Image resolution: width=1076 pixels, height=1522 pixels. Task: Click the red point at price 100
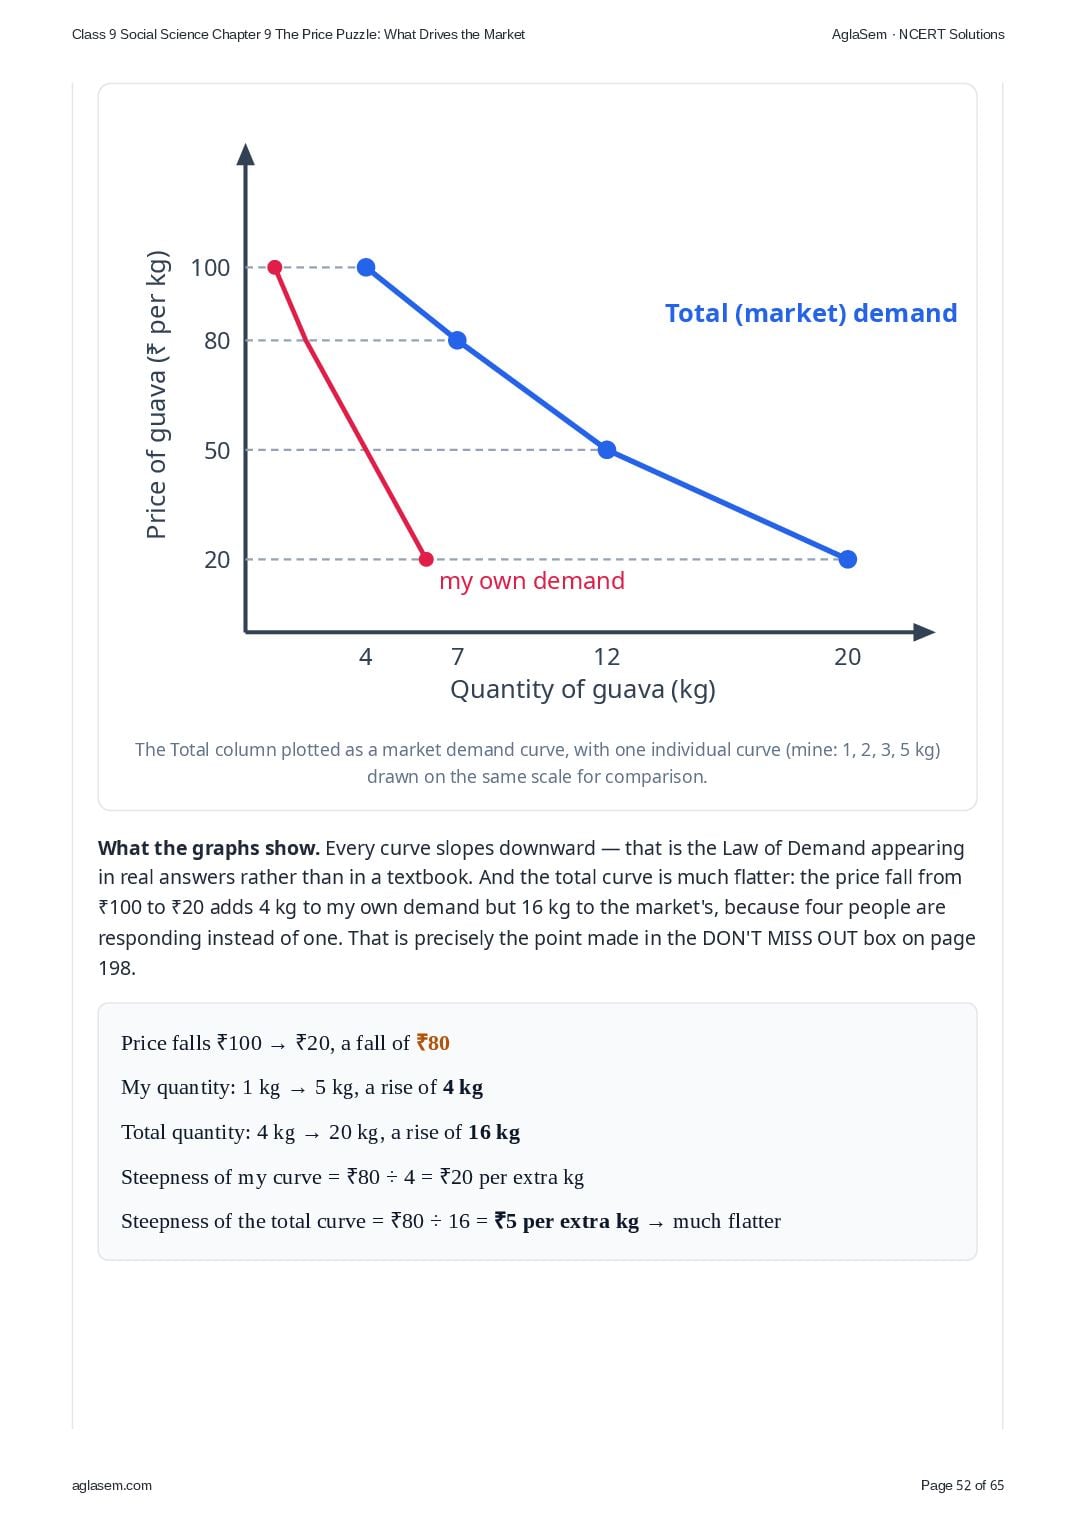(x=275, y=267)
